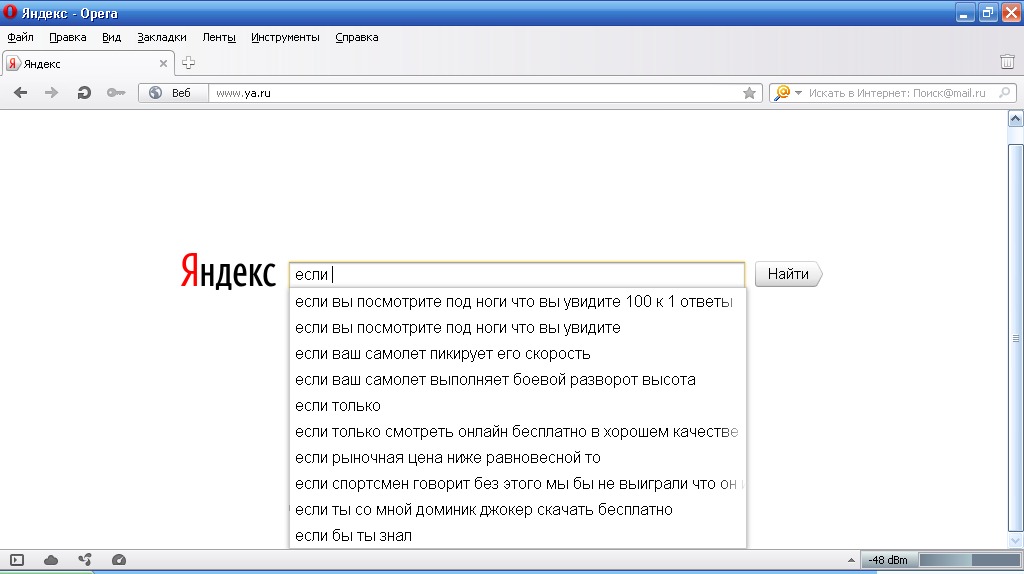Click the -48 dBm status indicator
The width and height of the screenshot is (1024, 574).
[888, 560]
